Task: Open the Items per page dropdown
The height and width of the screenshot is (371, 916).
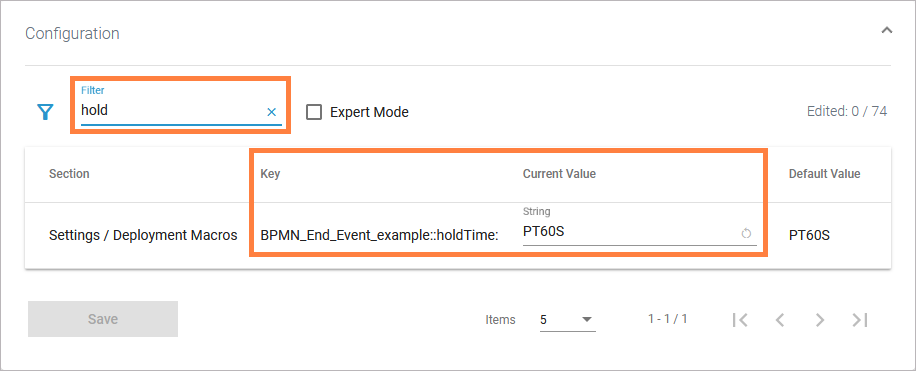Action: 567,320
